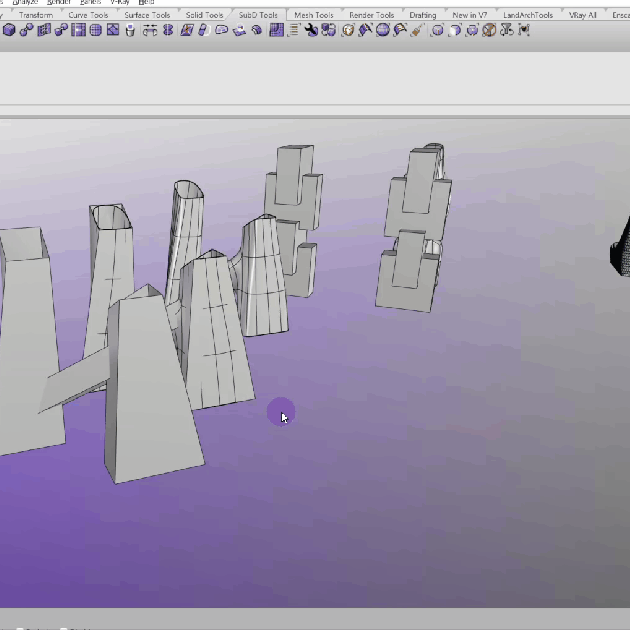Open the V-Ray menu

120,3
